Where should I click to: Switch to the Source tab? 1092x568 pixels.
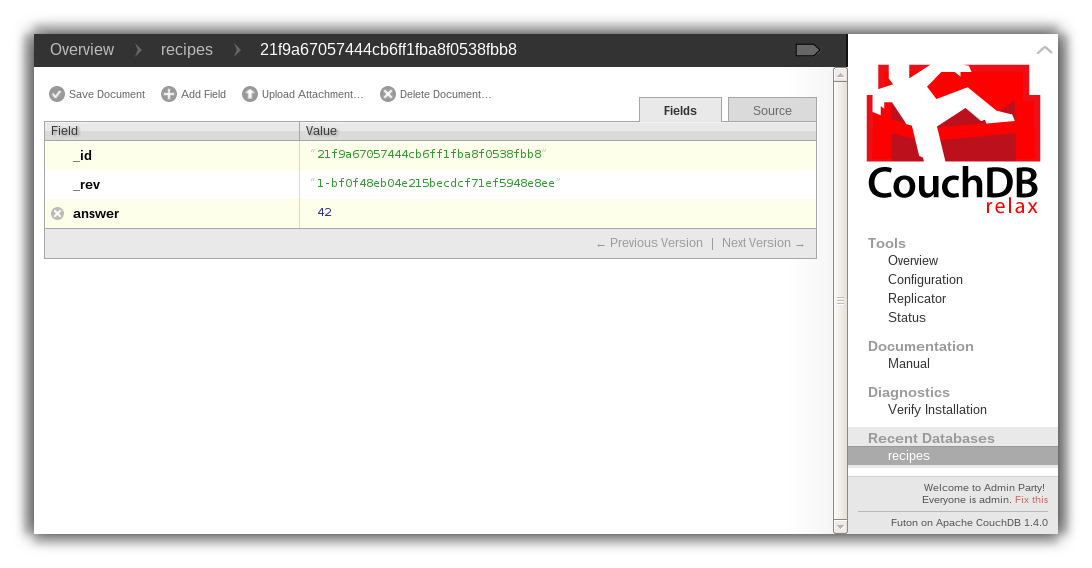pos(772,110)
